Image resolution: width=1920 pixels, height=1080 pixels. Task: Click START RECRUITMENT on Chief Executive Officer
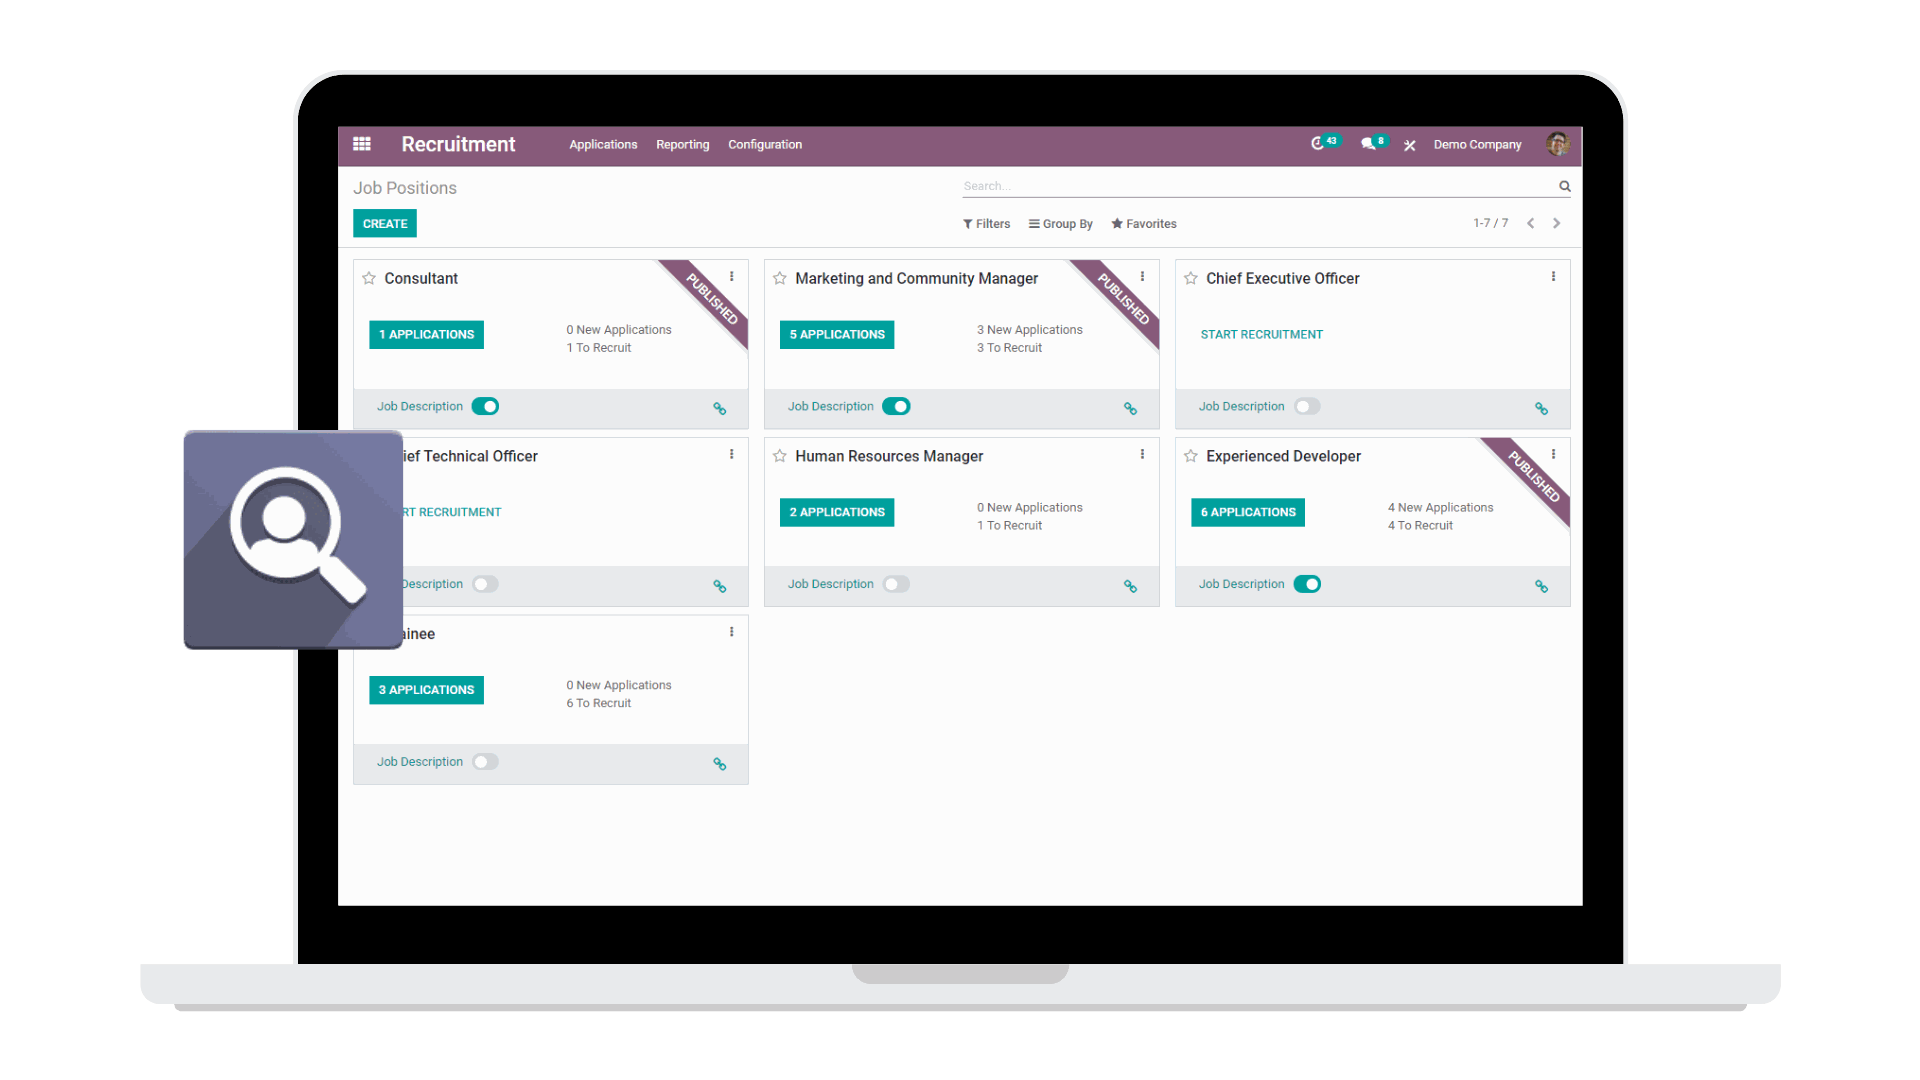pyautogui.click(x=1261, y=334)
